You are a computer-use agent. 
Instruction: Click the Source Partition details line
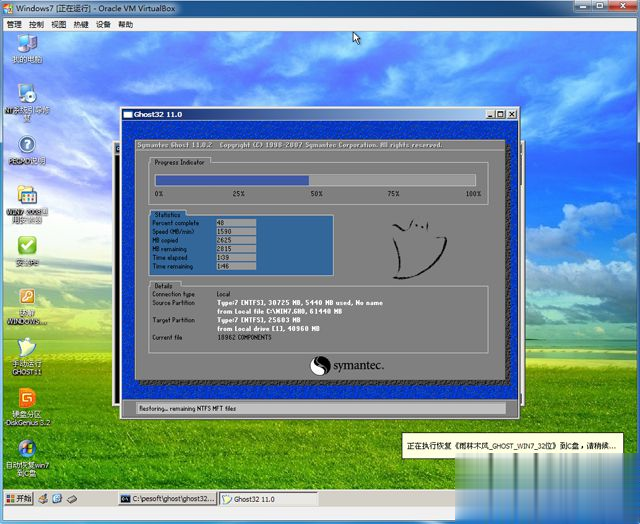click(x=300, y=303)
